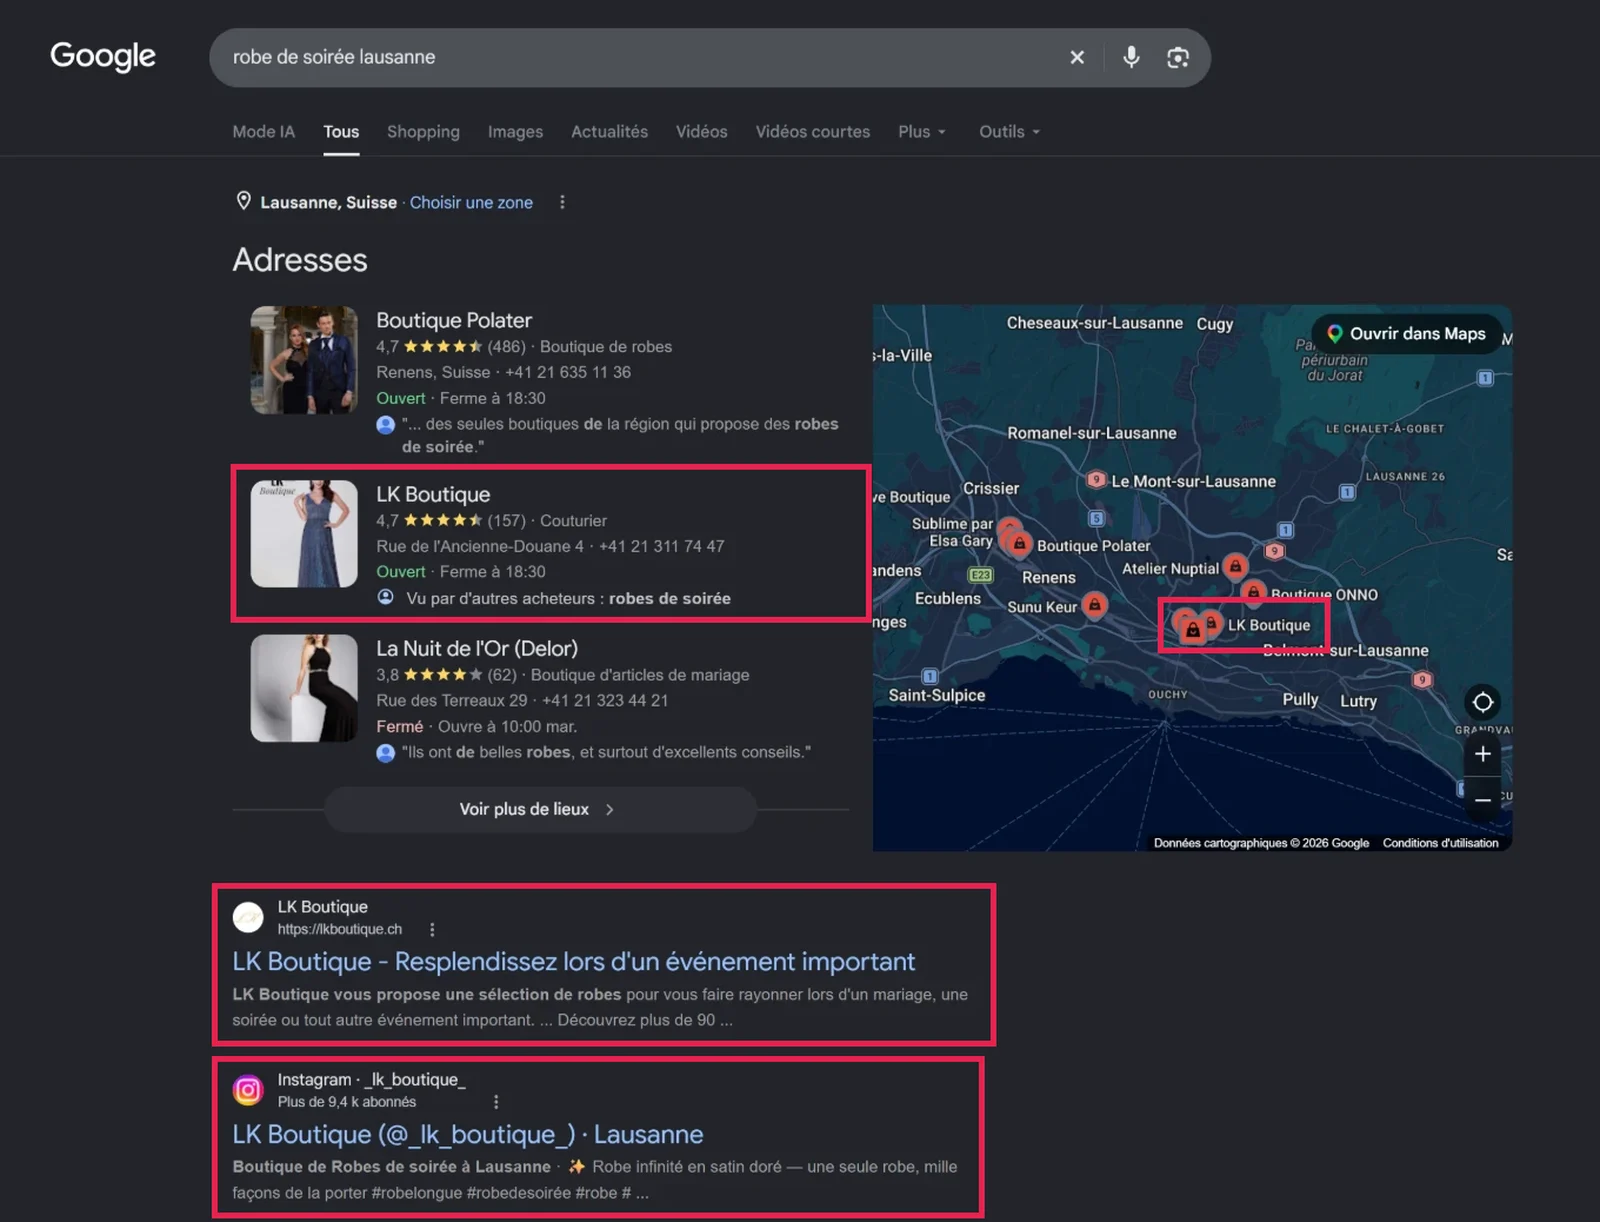Viewport: 1600px width, 1222px height.
Task: Open Boutique Polater listing thumbnail
Action: click(304, 360)
